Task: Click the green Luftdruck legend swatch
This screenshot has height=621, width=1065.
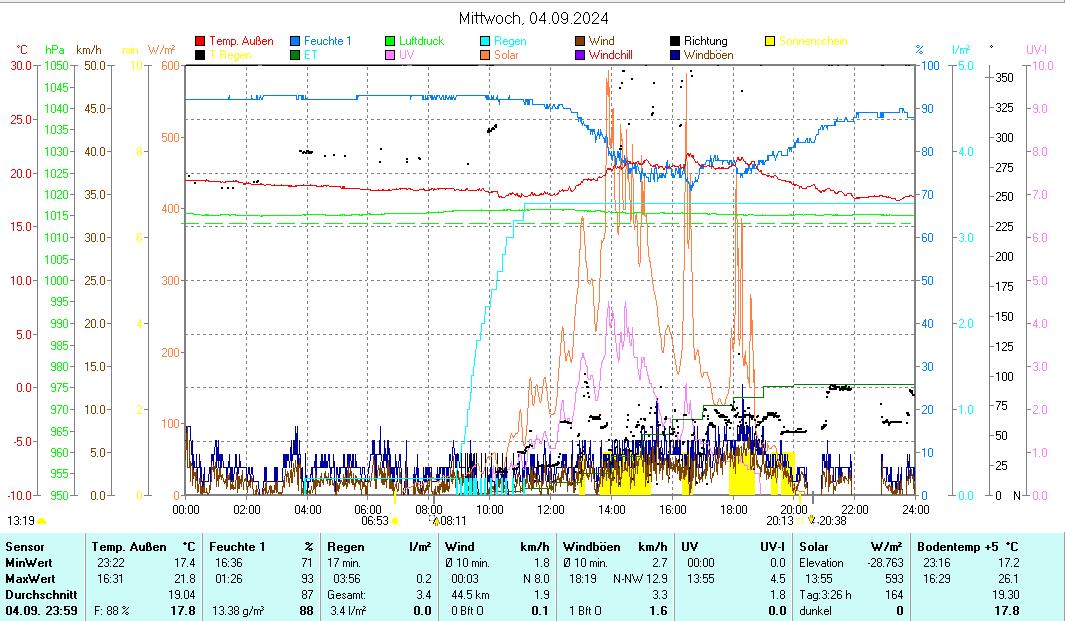Action: pyautogui.click(x=390, y=41)
